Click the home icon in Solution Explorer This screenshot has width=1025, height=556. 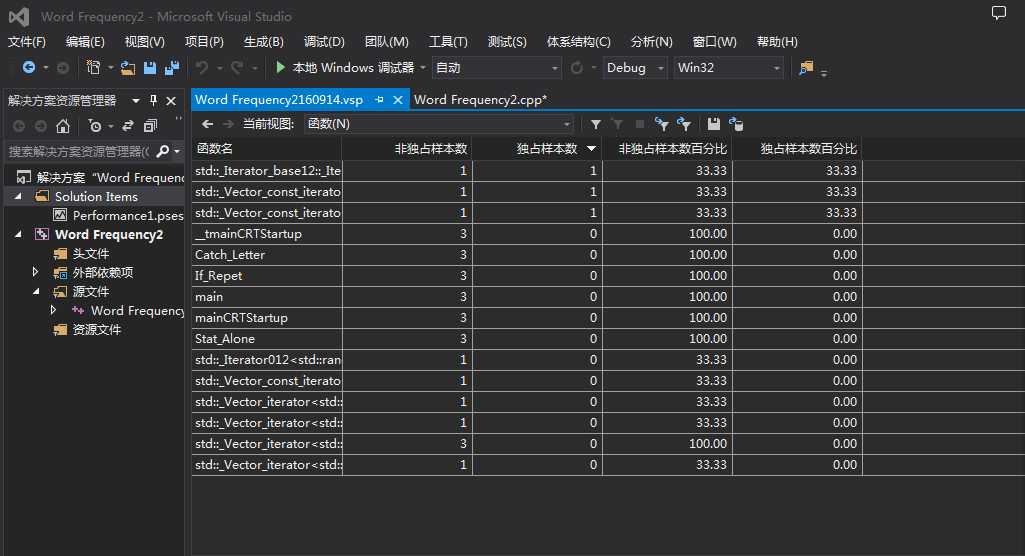click(x=63, y=125)
